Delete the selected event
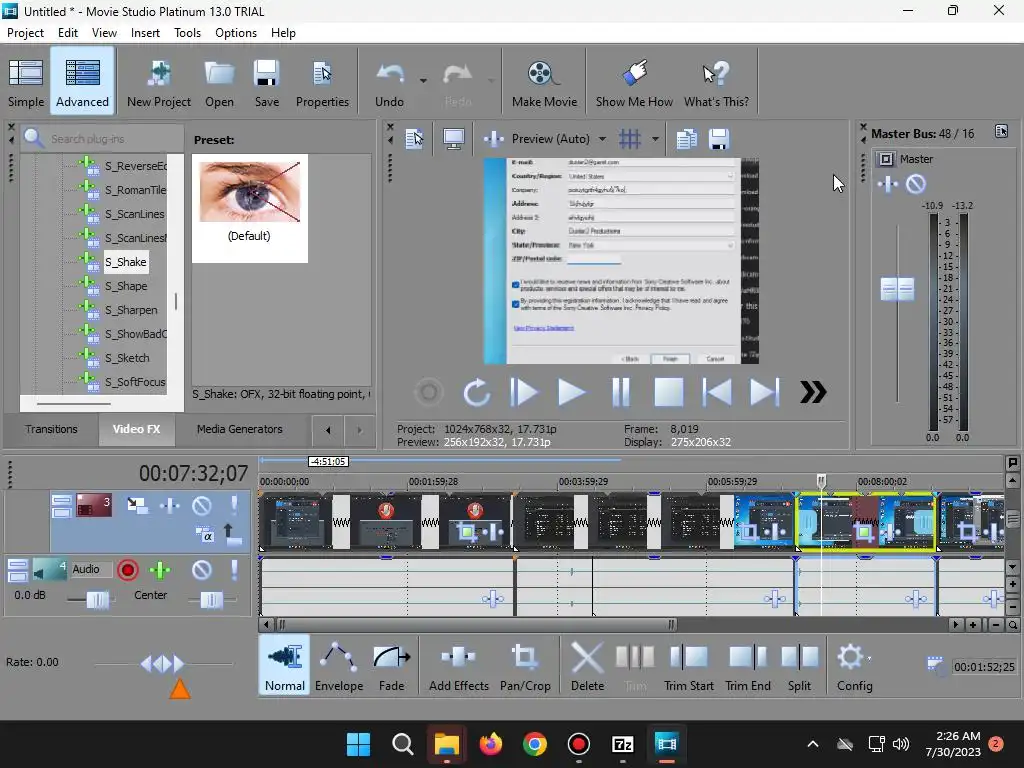 587,666
